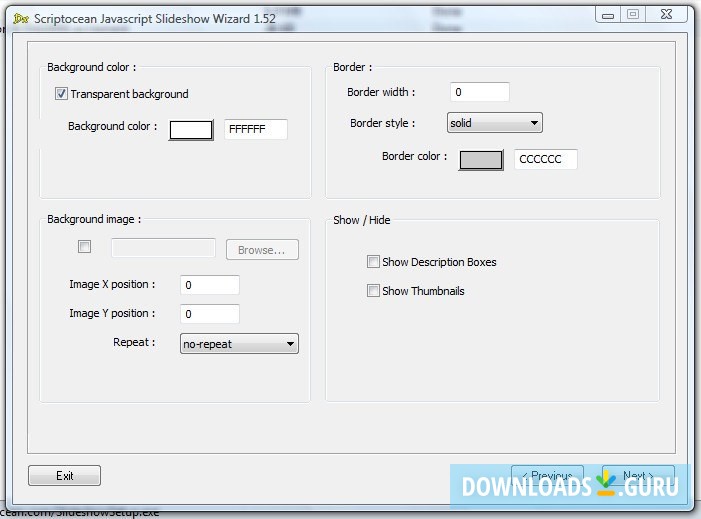Click the Browse... button

(262, 250)
